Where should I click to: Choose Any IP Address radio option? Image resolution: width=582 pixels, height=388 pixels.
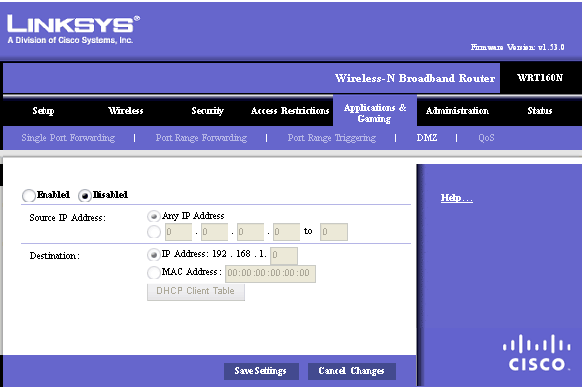coord(153,216)
